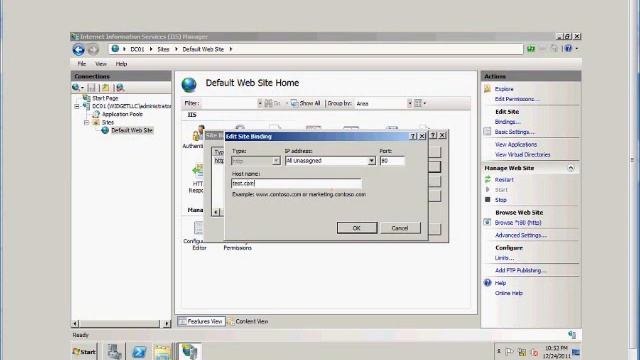Click the View Virtual Directories link

point(522,155)
